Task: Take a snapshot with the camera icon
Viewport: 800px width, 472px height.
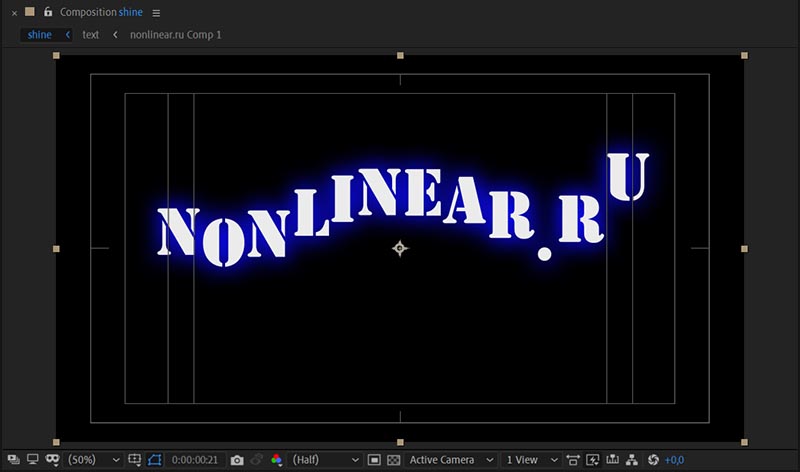Action: (237, 460)
